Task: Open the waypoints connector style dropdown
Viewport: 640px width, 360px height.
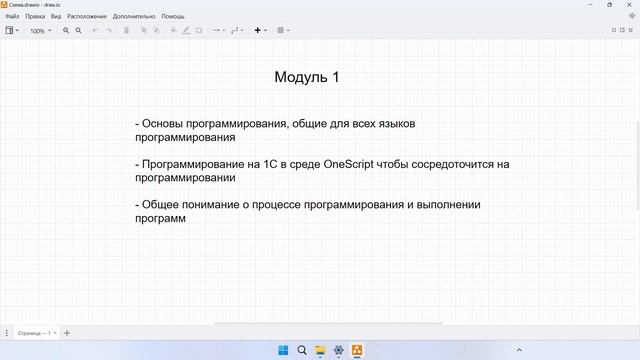Action: [237, 31]
